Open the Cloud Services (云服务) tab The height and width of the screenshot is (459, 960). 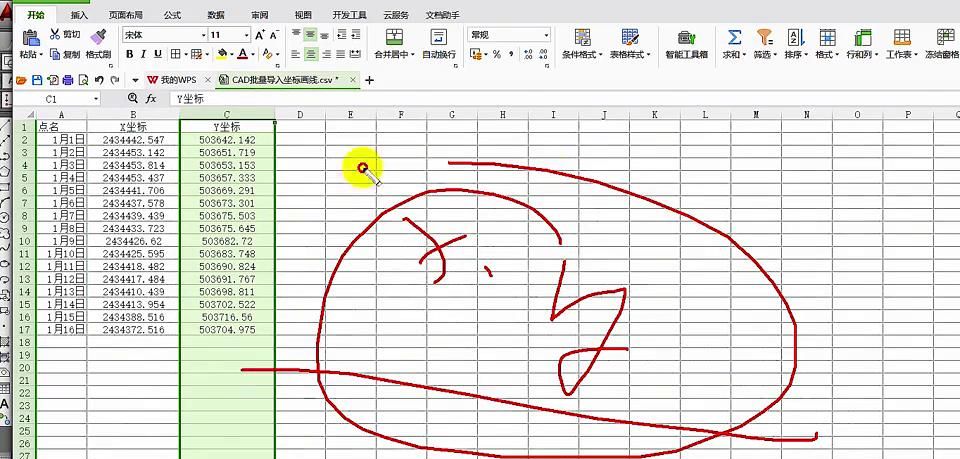pos(396,15)
